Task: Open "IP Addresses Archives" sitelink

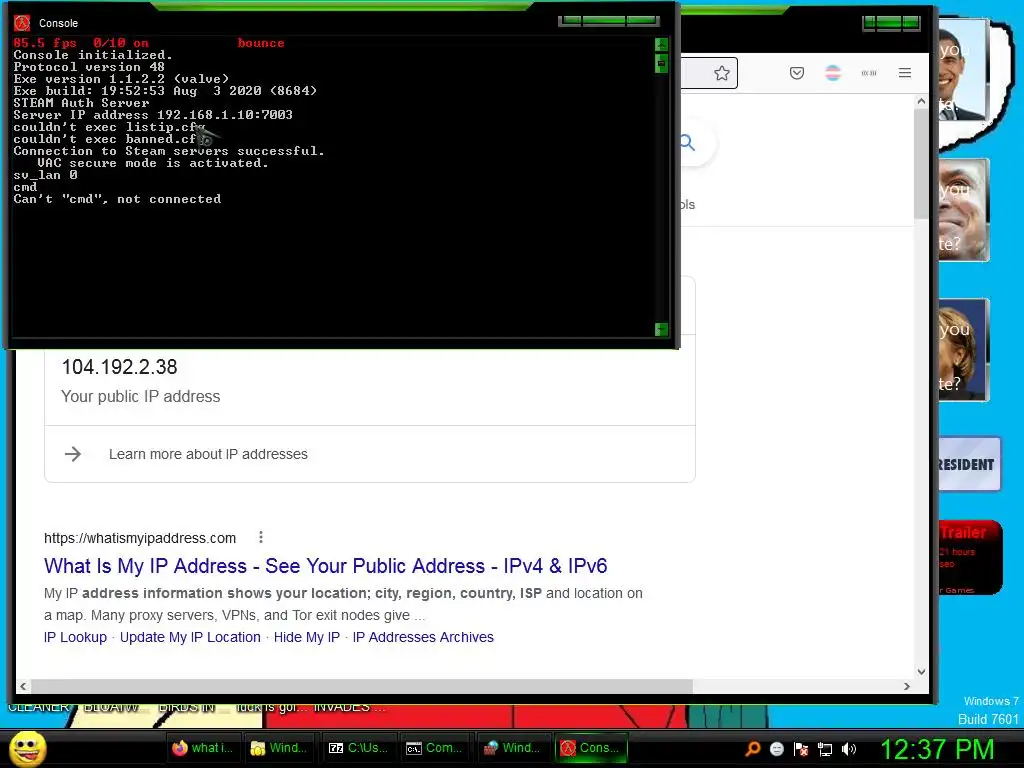Action: pos(423,637)
